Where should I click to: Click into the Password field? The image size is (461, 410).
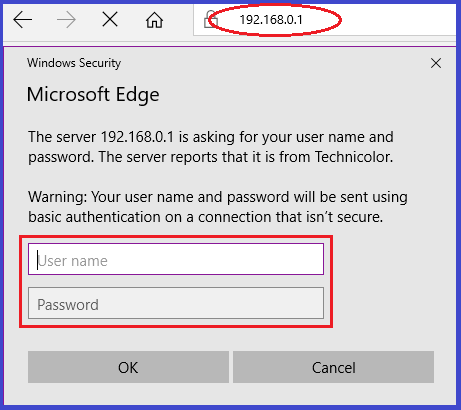176,303
